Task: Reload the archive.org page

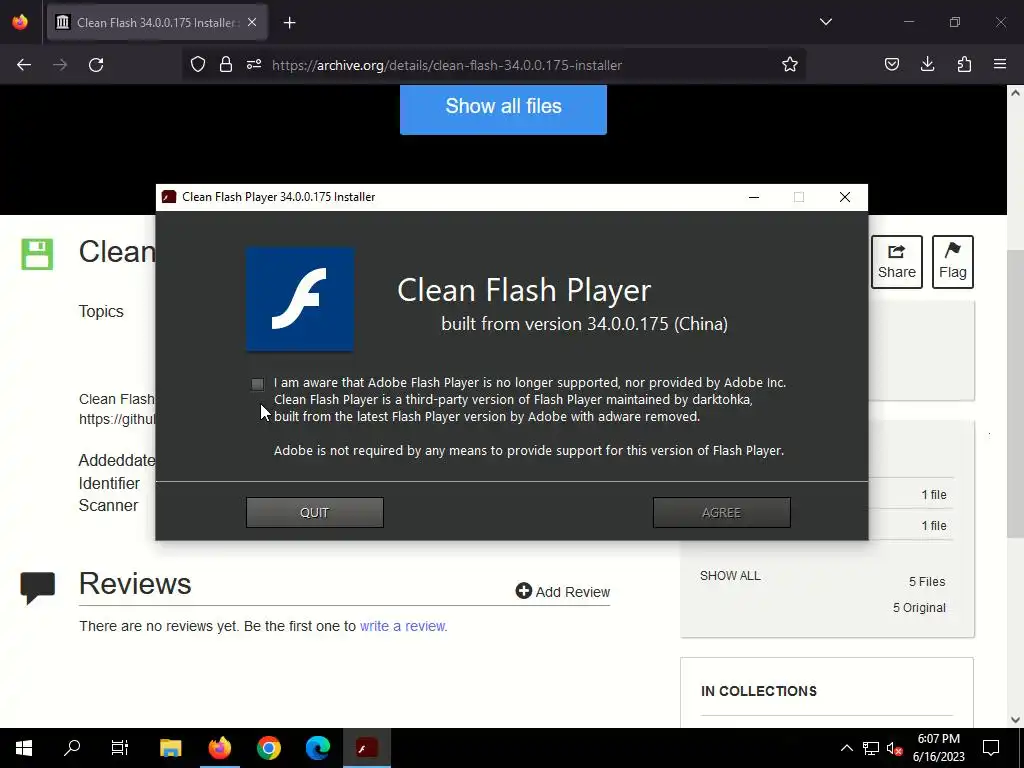Action: 96,65
